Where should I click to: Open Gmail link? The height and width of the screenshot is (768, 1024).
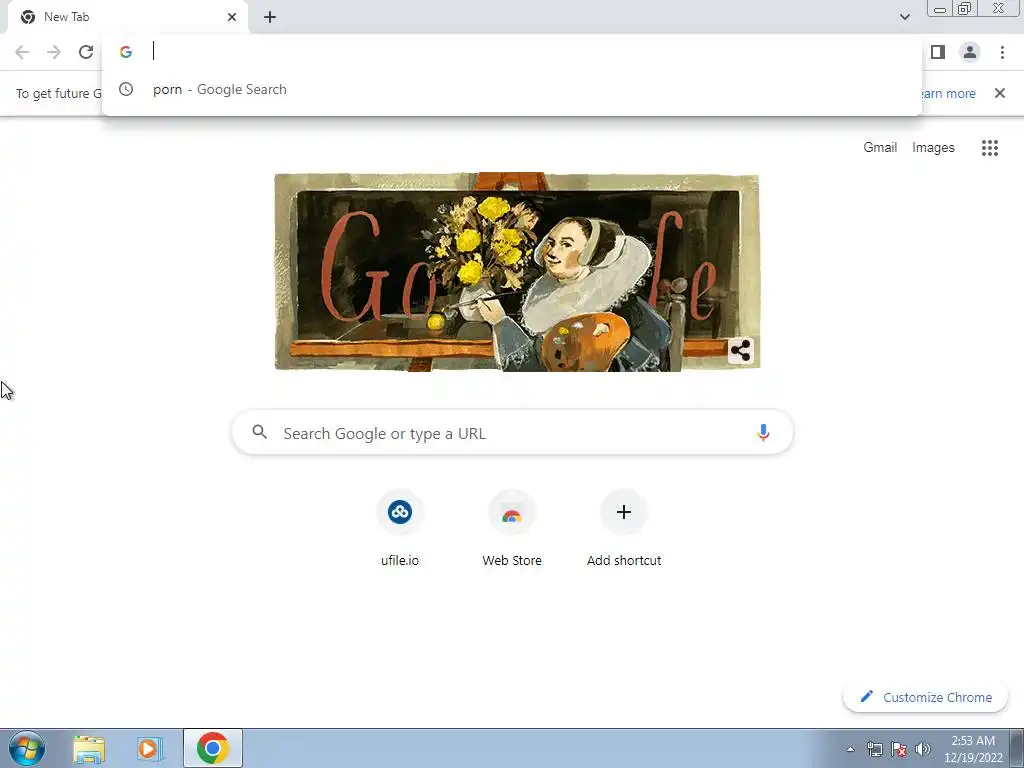(880, 148)
